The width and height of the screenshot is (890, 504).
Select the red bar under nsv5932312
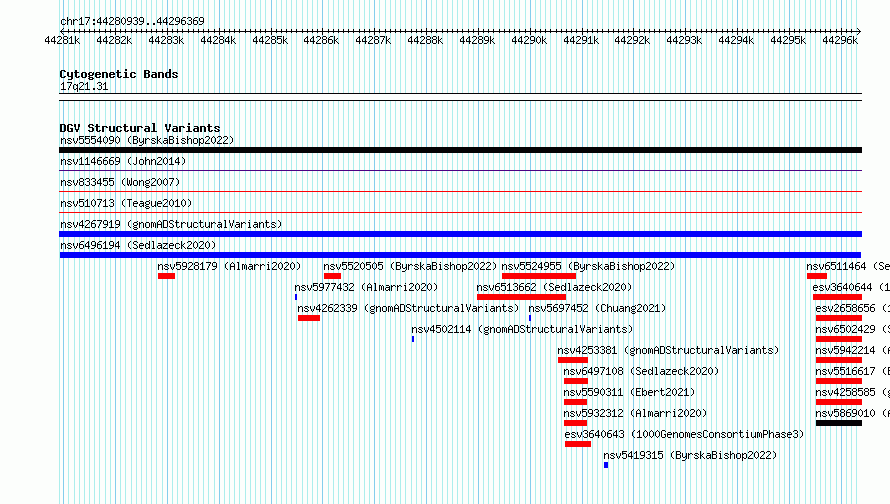[x=576, y=423]
